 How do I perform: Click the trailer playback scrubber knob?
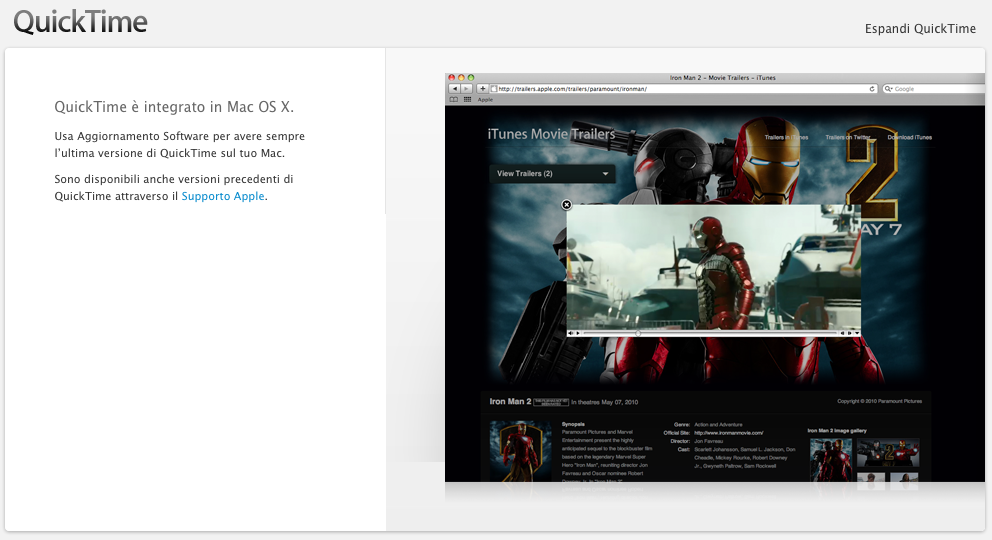pyautogui.click(x=638, y=333)
